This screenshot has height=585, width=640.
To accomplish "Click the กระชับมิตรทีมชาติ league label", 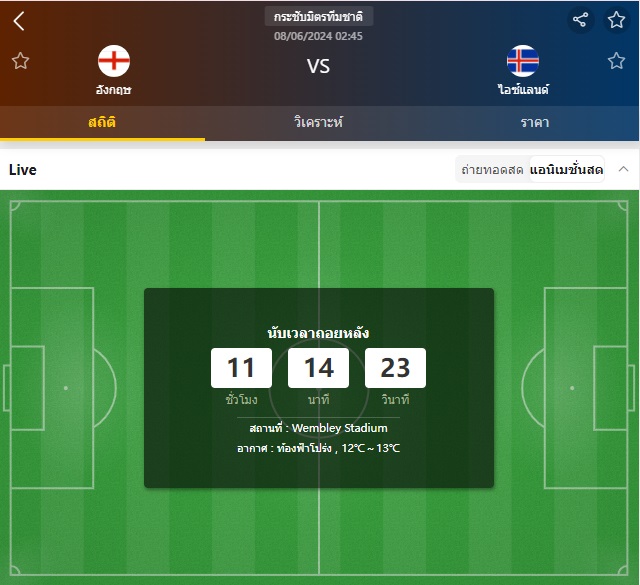I will [318, 17].
